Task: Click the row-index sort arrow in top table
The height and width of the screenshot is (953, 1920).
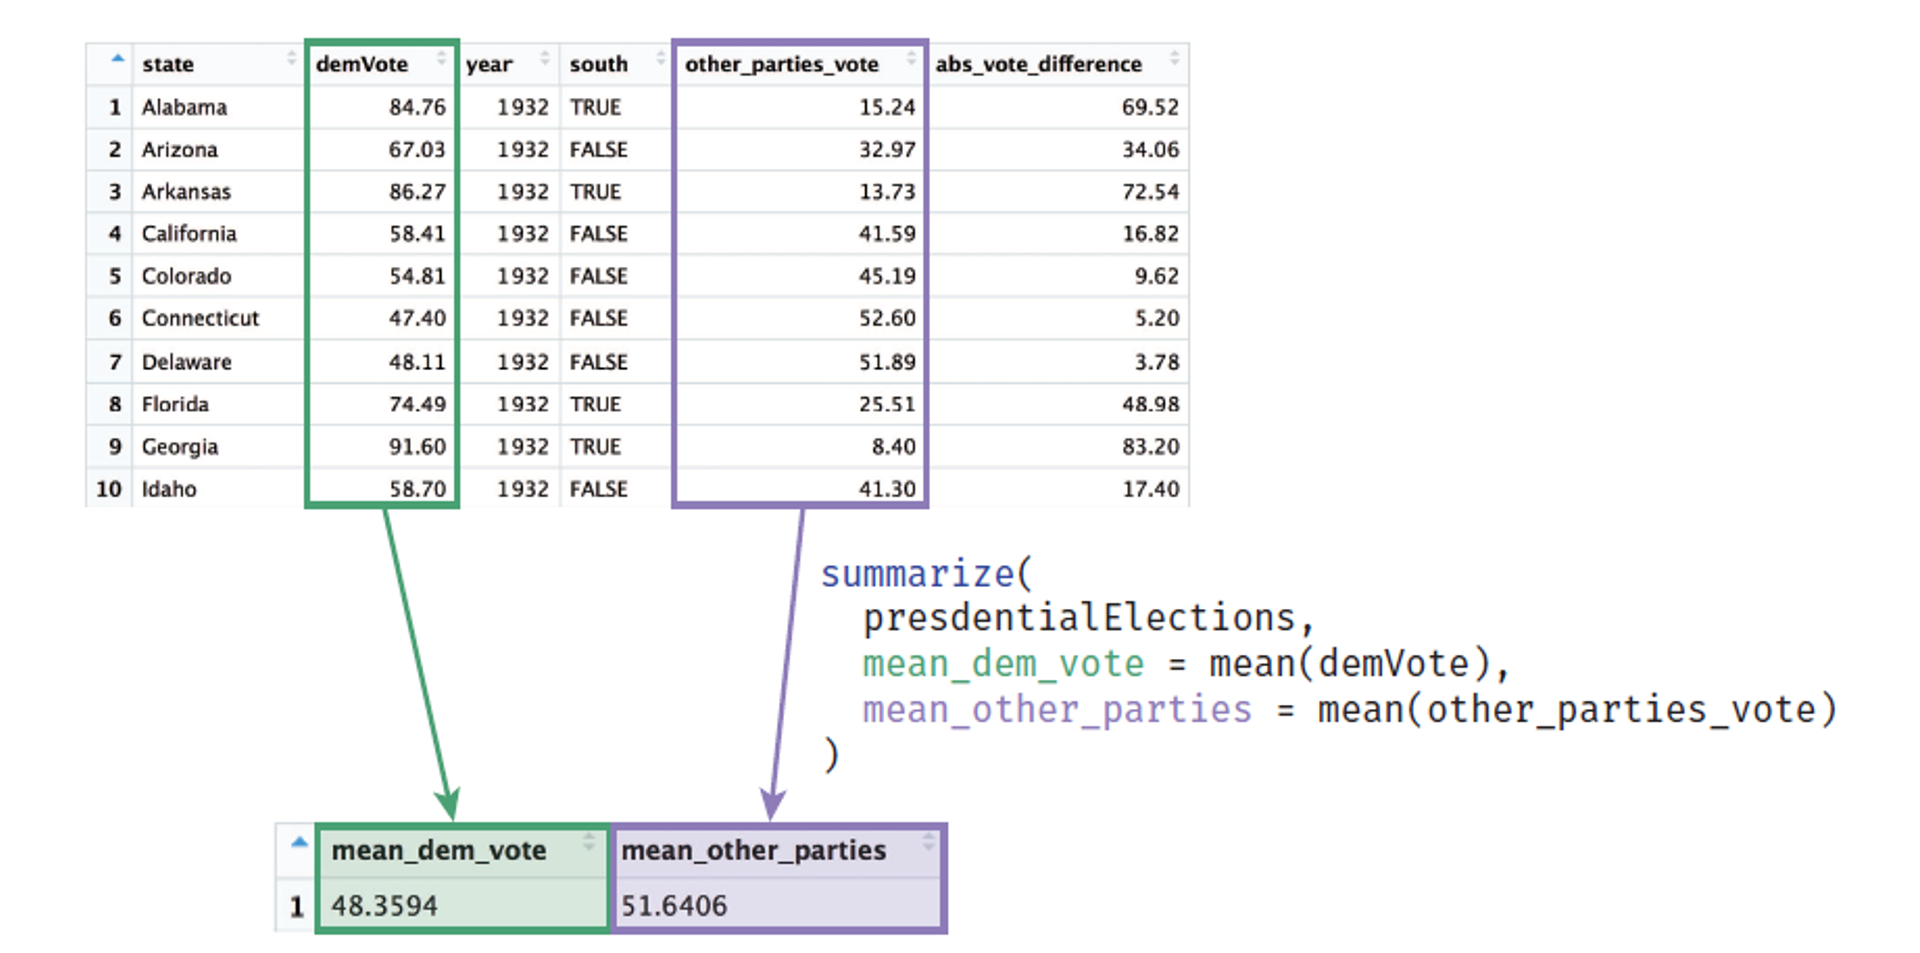Action: 117,58
